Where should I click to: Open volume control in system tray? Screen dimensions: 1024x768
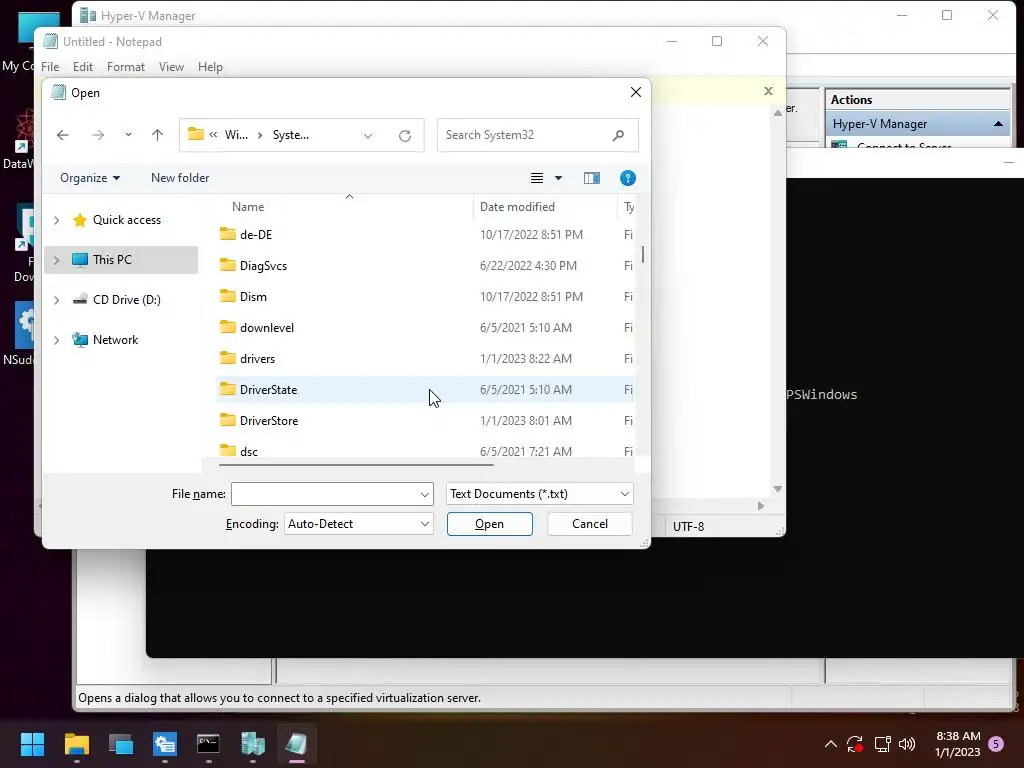pyautogui.click(x=907, y=744)
